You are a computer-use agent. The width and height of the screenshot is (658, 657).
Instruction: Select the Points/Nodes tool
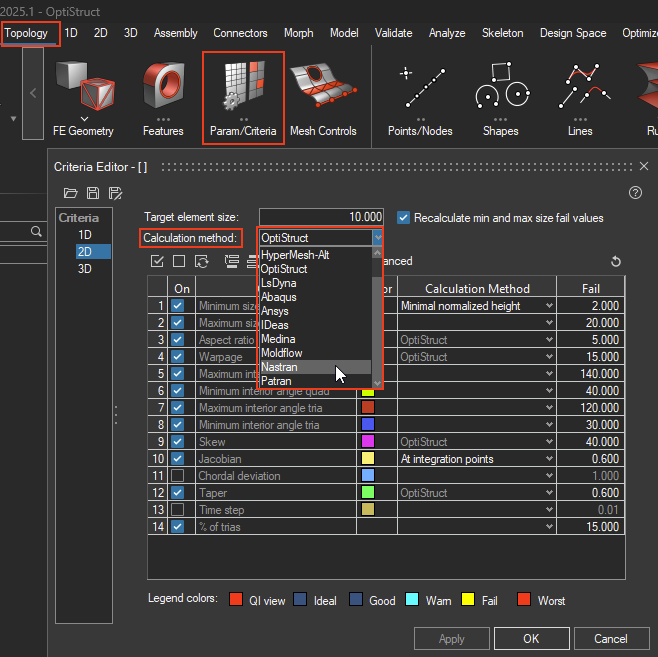(420, 99)
